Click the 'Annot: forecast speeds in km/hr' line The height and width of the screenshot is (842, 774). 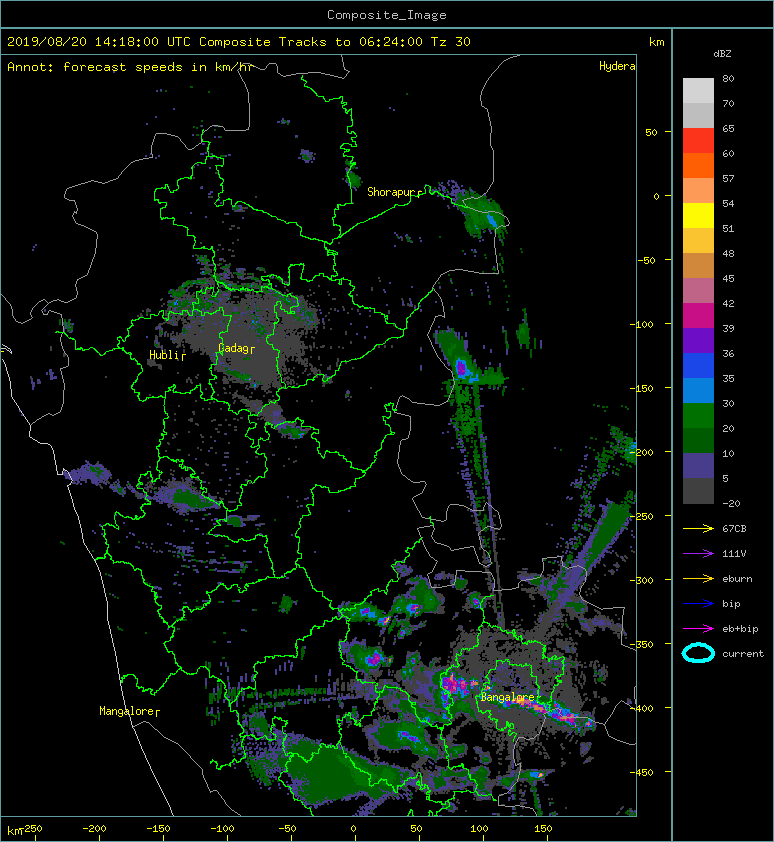(x=130, y=67)
